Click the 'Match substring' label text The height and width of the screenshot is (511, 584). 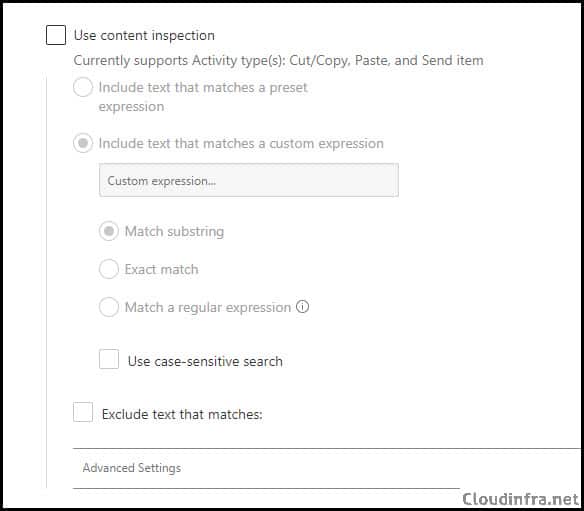click(174, 231)
